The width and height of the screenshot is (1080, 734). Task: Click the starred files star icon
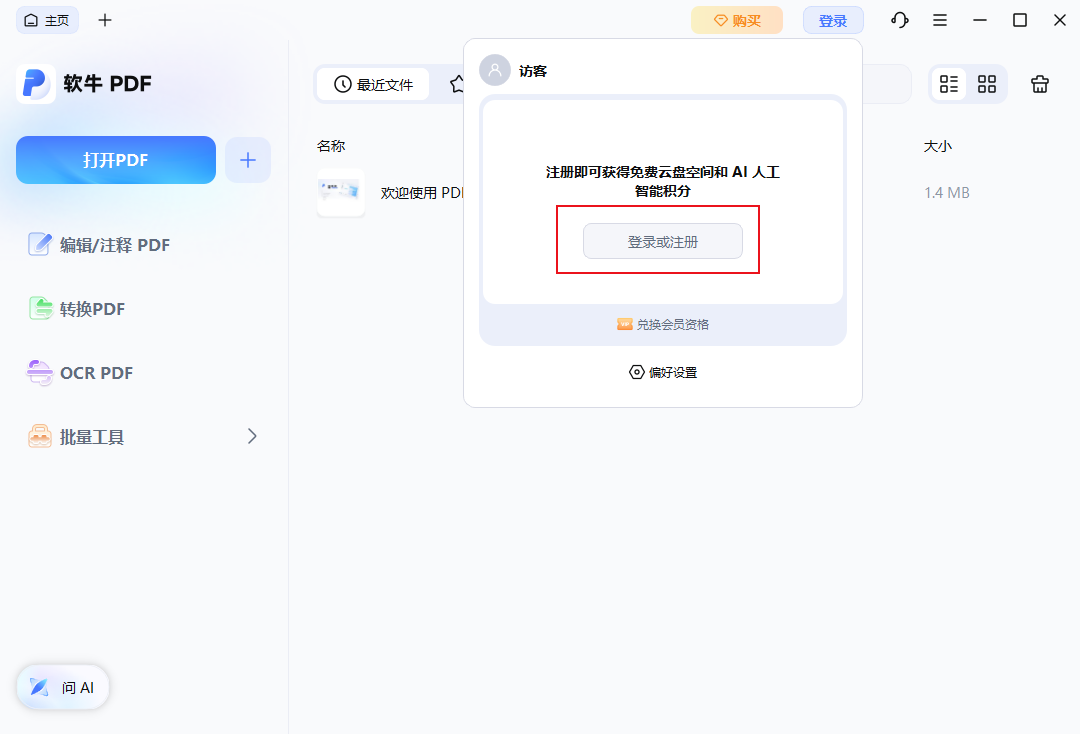(457, 84)
